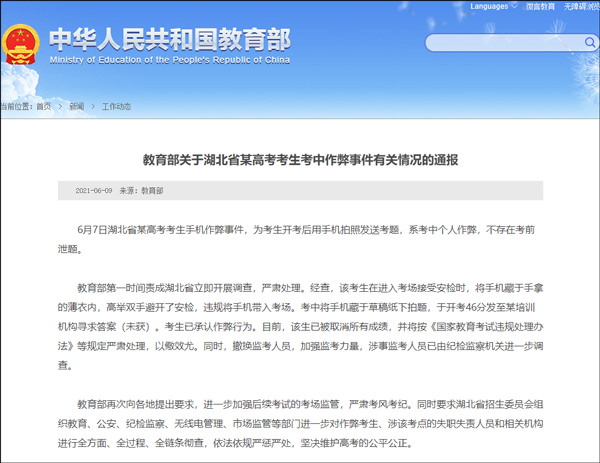Click the text 国家教育考试违规处理办

[x=490, y=327]
